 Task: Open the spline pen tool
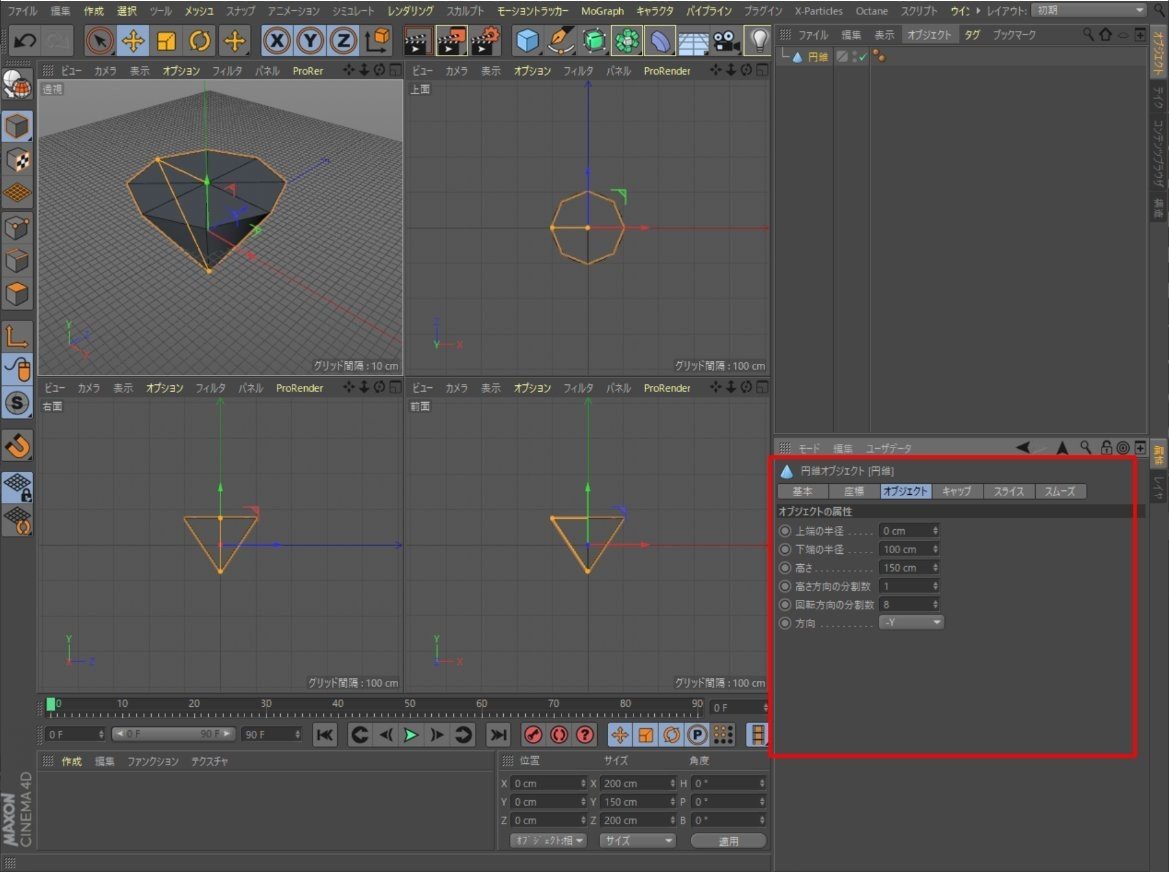561,40
